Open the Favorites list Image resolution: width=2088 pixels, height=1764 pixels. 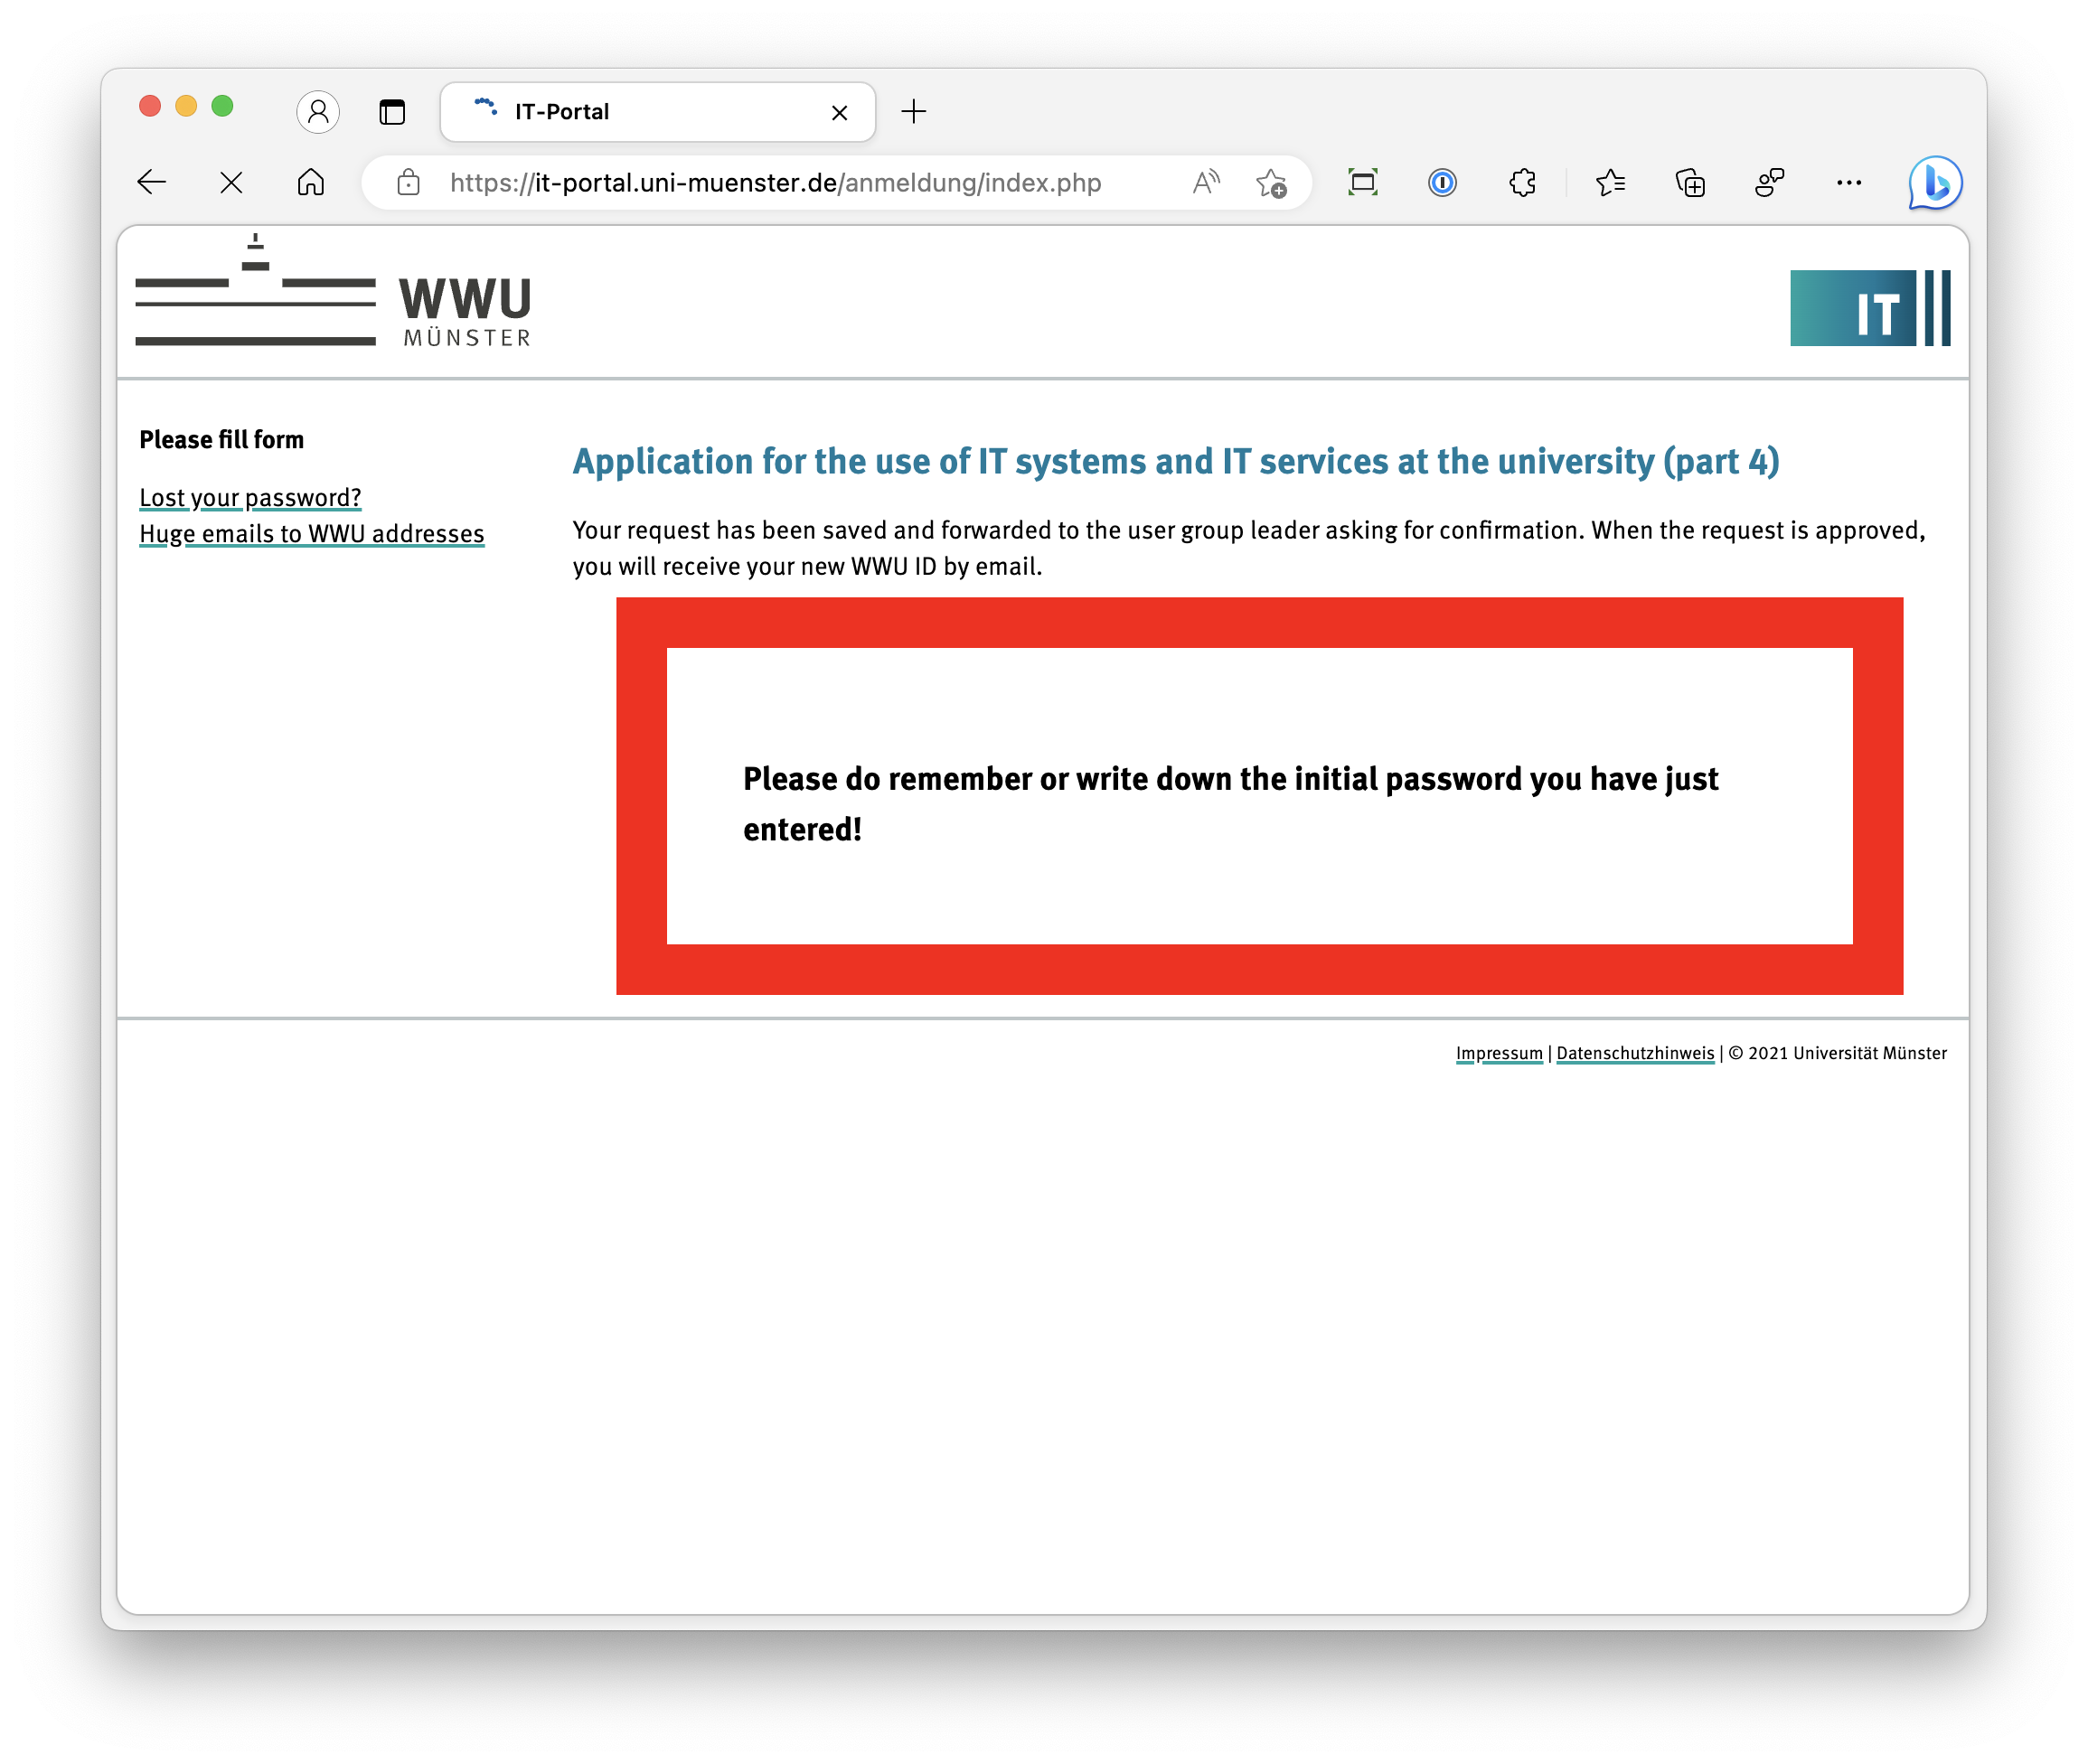pyautogui.click(x=1610, y=182)
